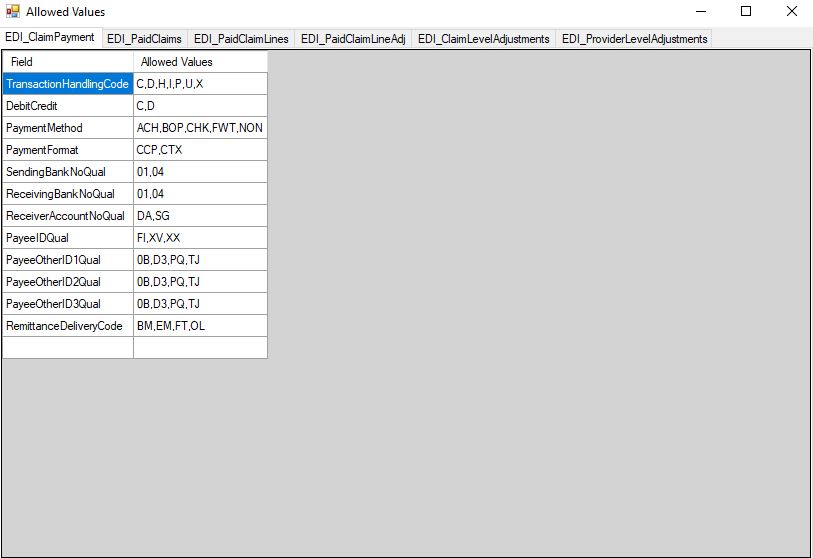Click the Allowed Values column header
The height and width of the screenshot is (558, 813).
(x=201, y=62)
